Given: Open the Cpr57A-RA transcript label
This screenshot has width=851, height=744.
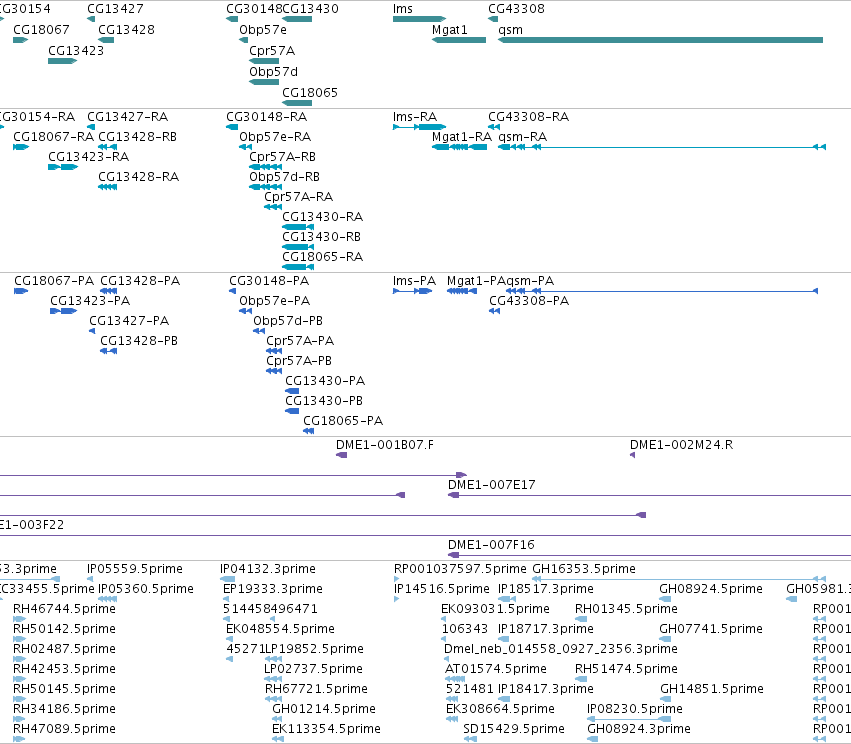Looking at the screenshot, I should click(299, 197).
